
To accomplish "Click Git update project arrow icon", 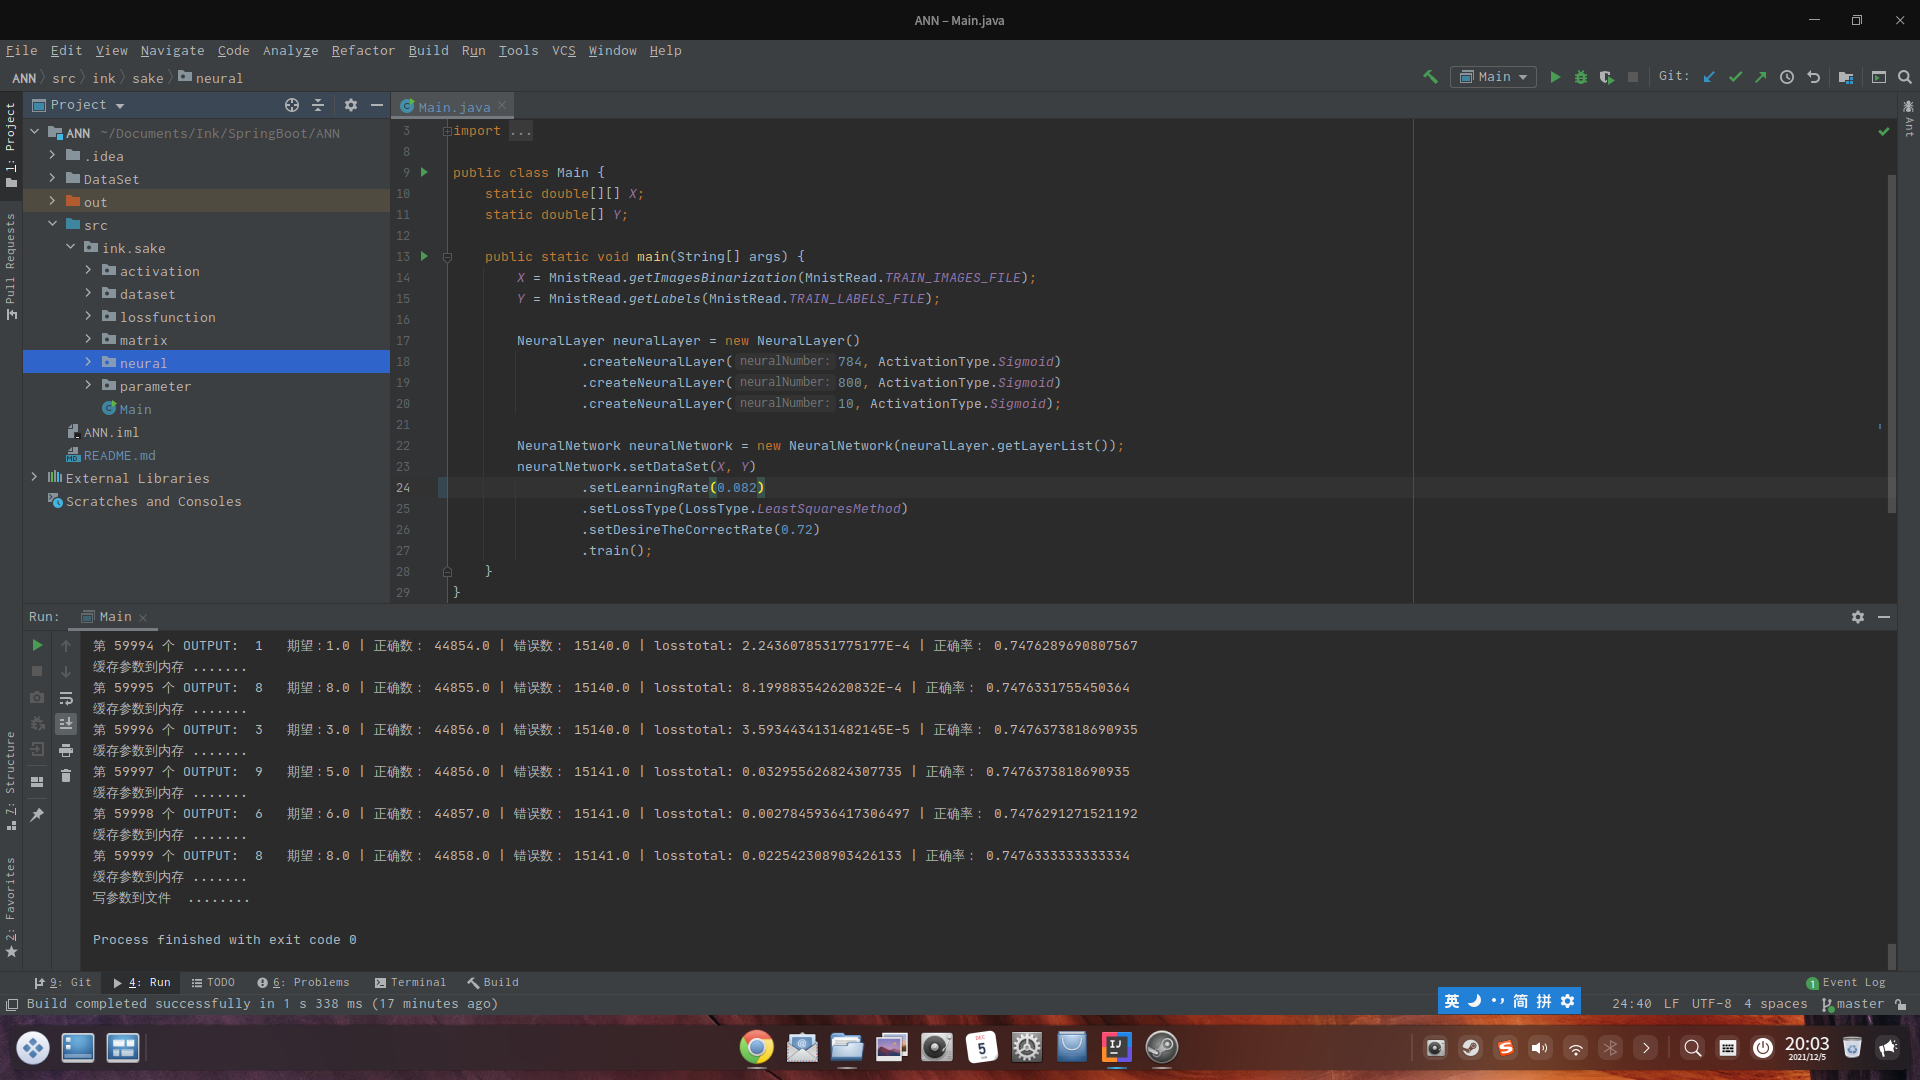I will [1709, 77].
